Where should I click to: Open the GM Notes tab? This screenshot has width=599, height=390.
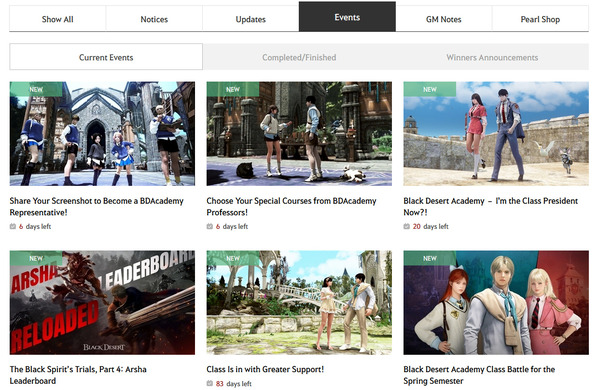pyautogui.click(x=444, y=19)
